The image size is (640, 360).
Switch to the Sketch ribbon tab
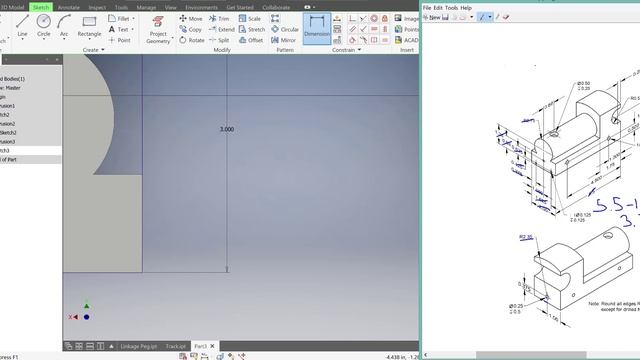pyautogui.click(x=41, y=7)
